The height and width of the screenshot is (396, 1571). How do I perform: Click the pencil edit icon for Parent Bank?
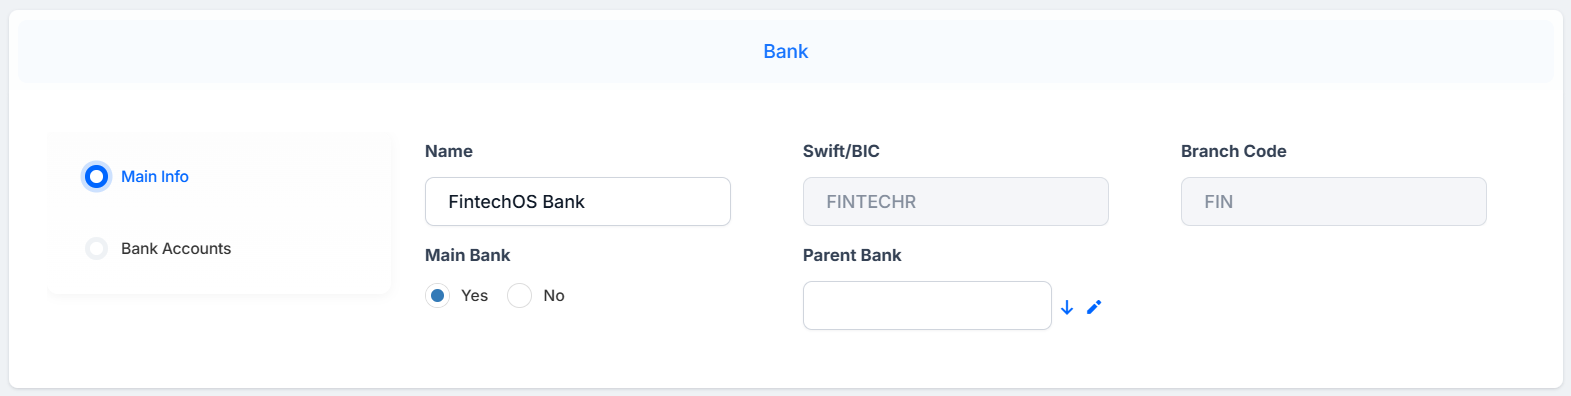[1094, 307]
